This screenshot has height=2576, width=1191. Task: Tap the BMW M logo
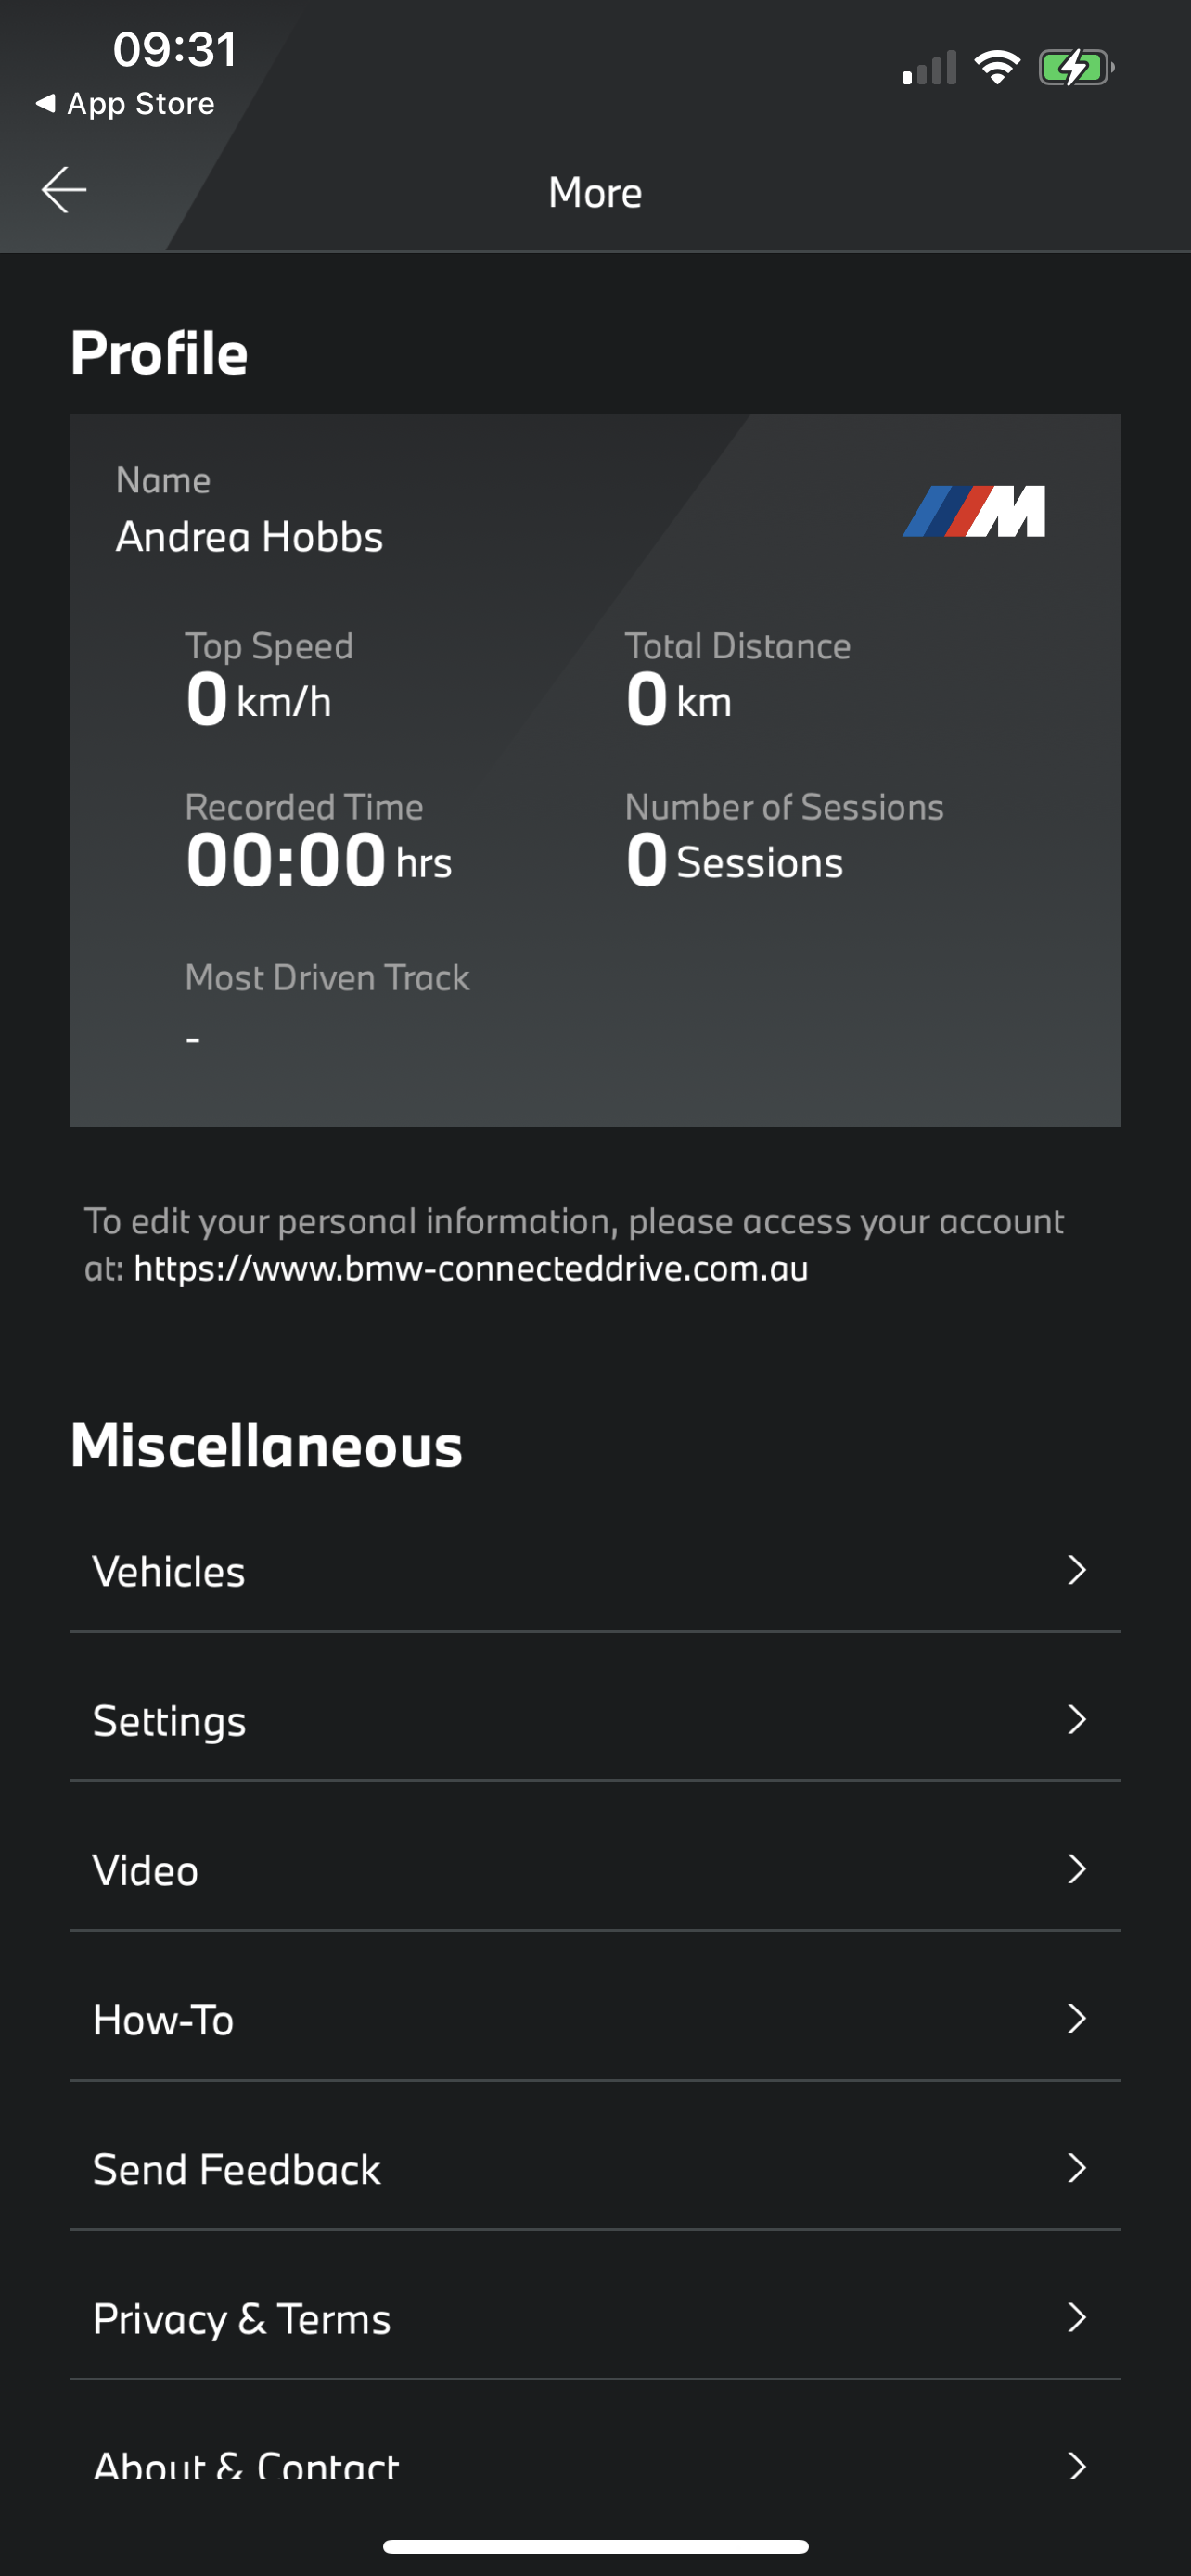(x=973, y=512)
